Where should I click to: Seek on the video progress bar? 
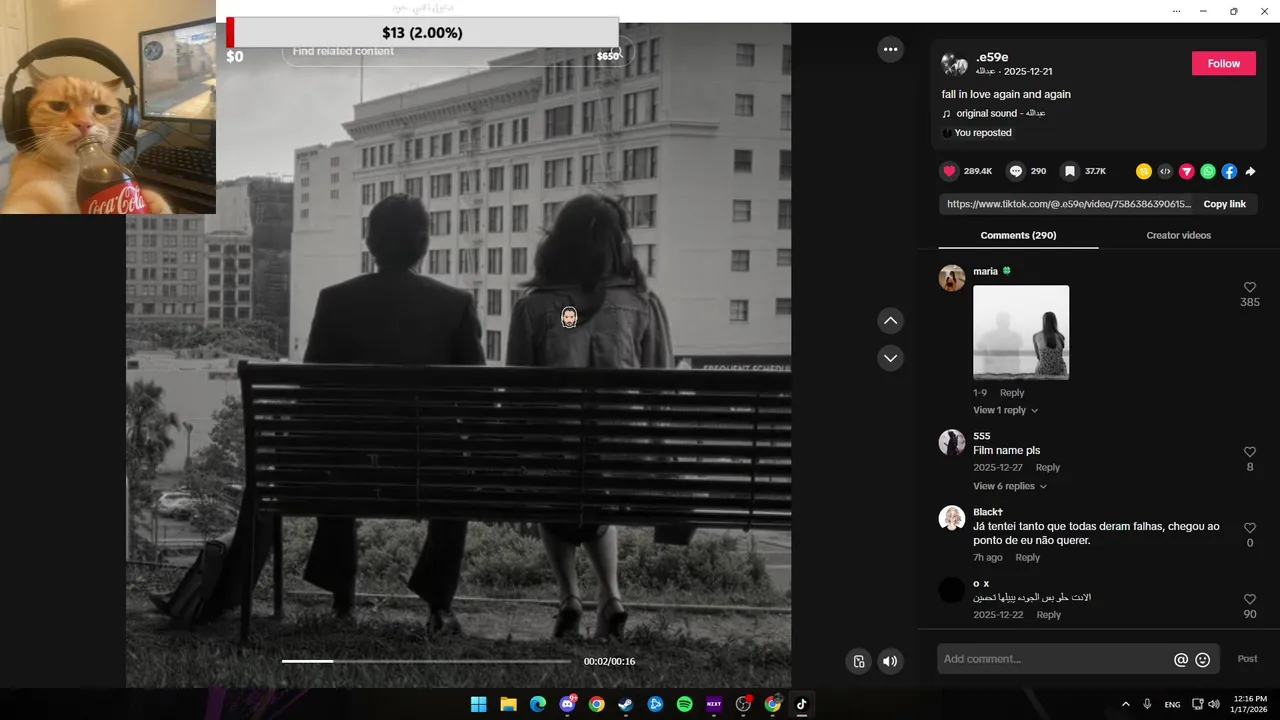point(427,661)
